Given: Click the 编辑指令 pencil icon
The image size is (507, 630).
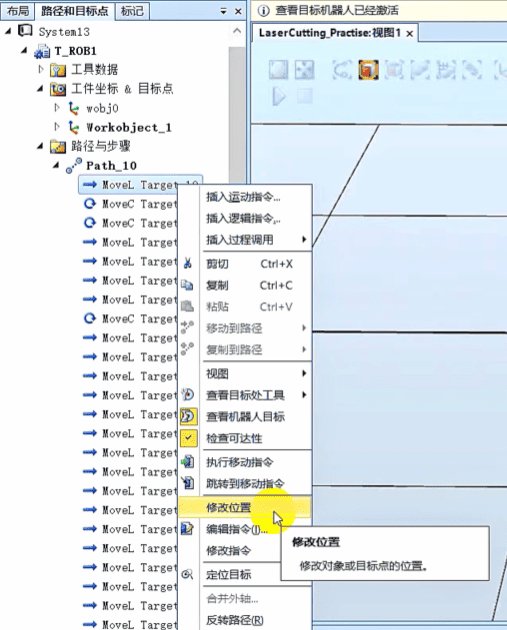Looking at the screenshot, I should pos(188,529).
